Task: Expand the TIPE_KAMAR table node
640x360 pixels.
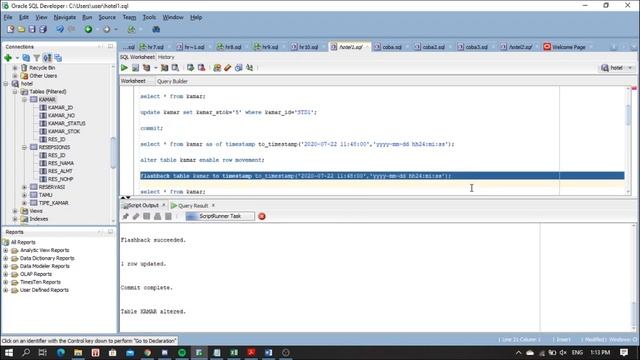Action: 24,203
